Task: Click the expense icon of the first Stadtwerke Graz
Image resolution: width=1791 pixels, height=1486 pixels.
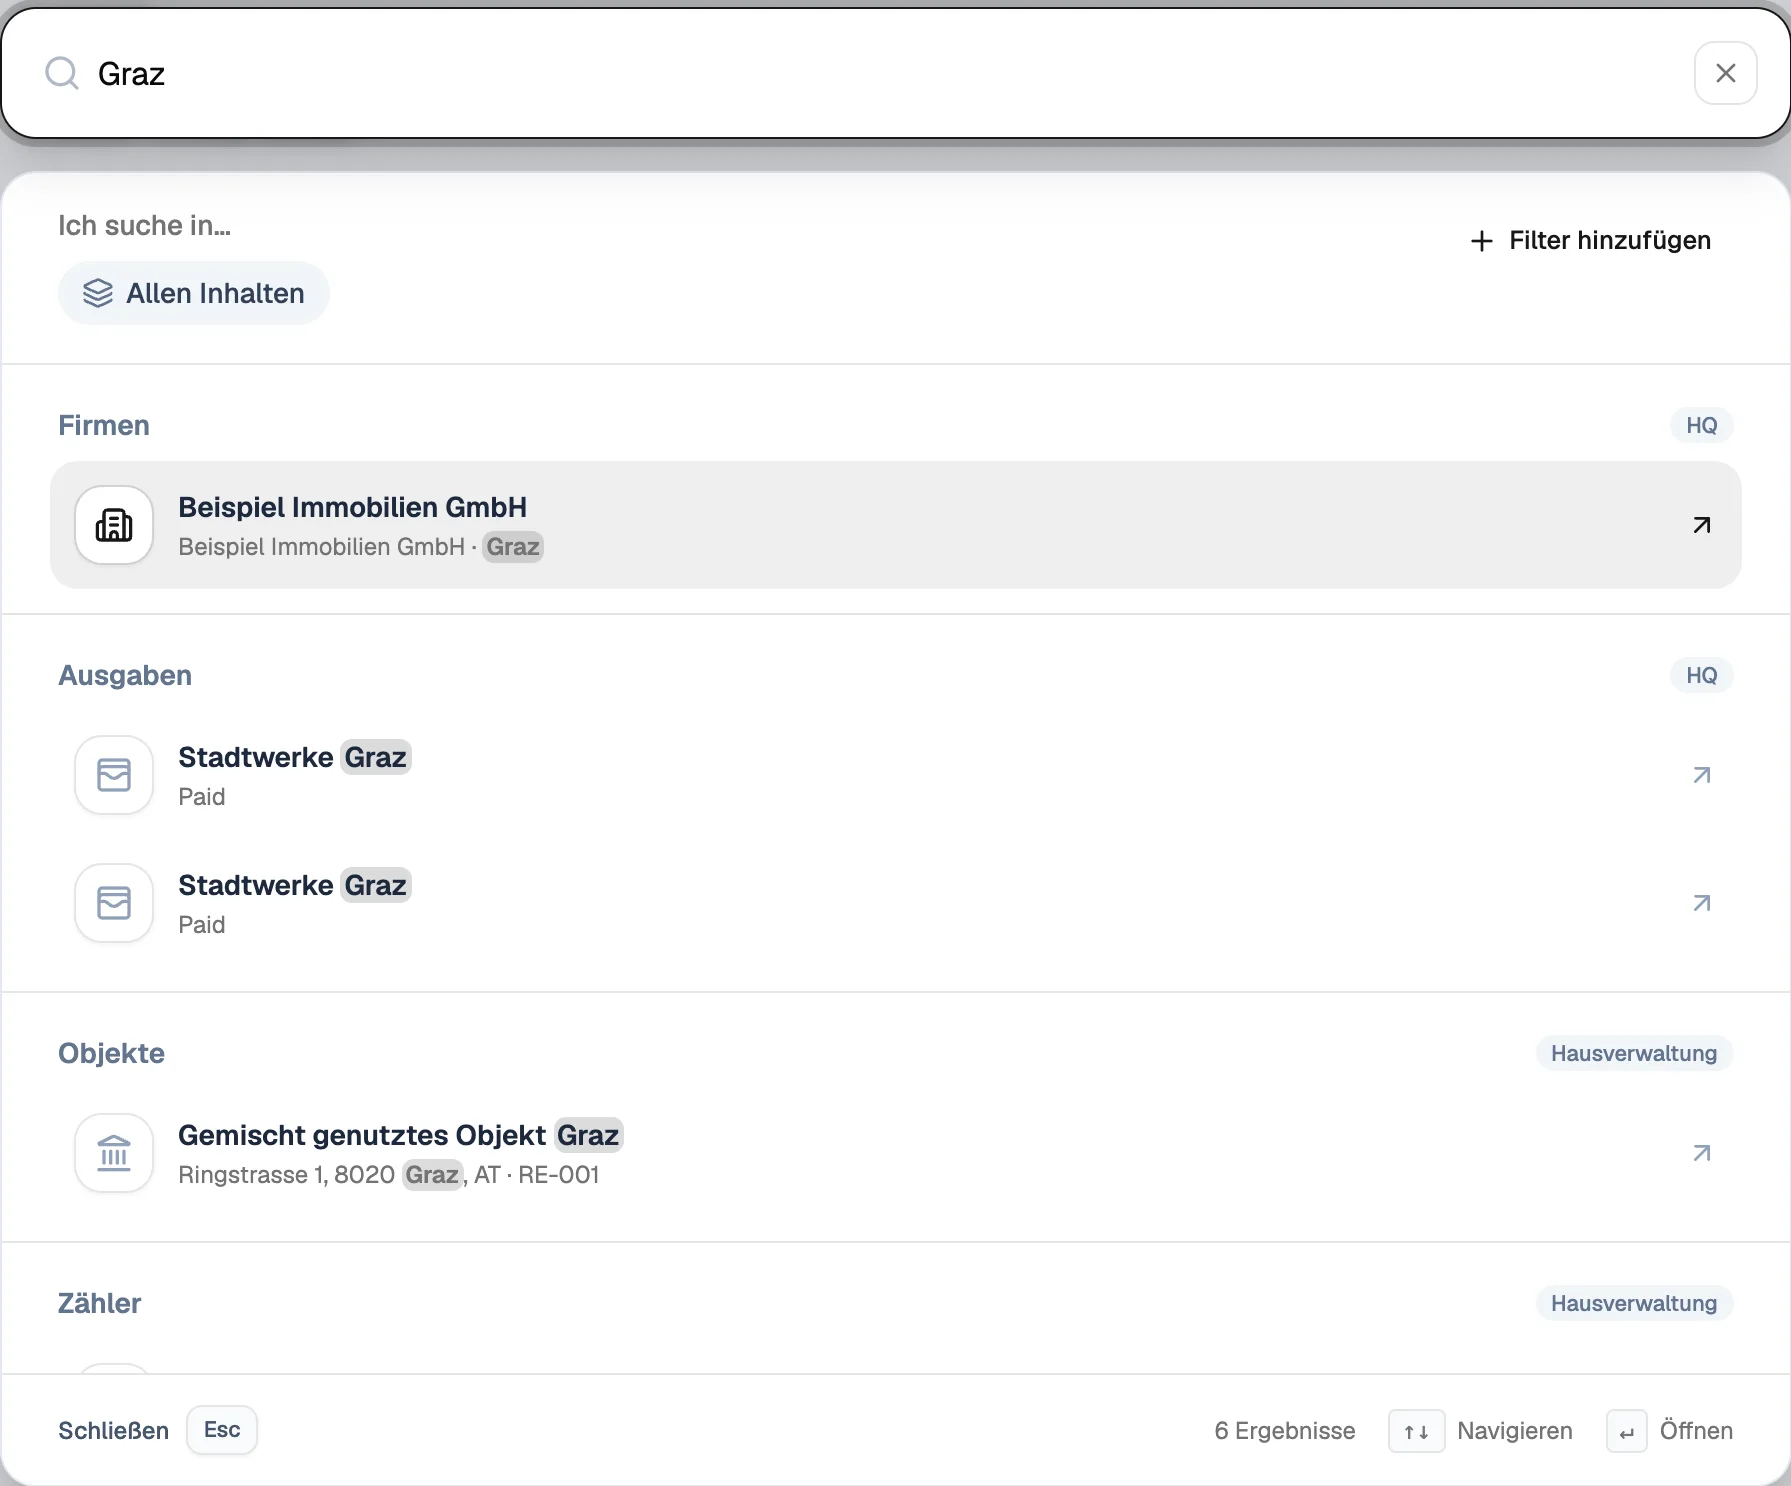Action: click(x=114, y=775)
